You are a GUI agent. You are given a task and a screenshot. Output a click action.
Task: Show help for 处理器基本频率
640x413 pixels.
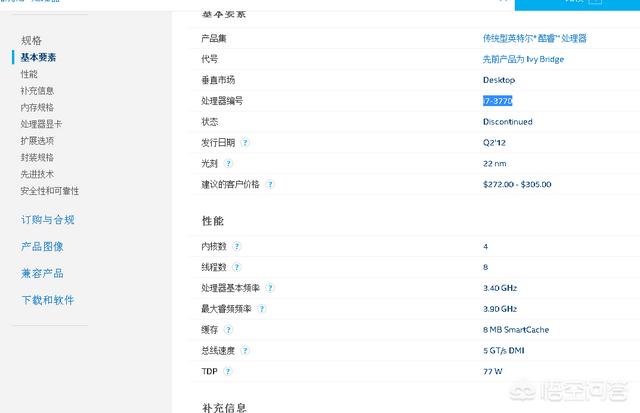click(x=270, y=288)
